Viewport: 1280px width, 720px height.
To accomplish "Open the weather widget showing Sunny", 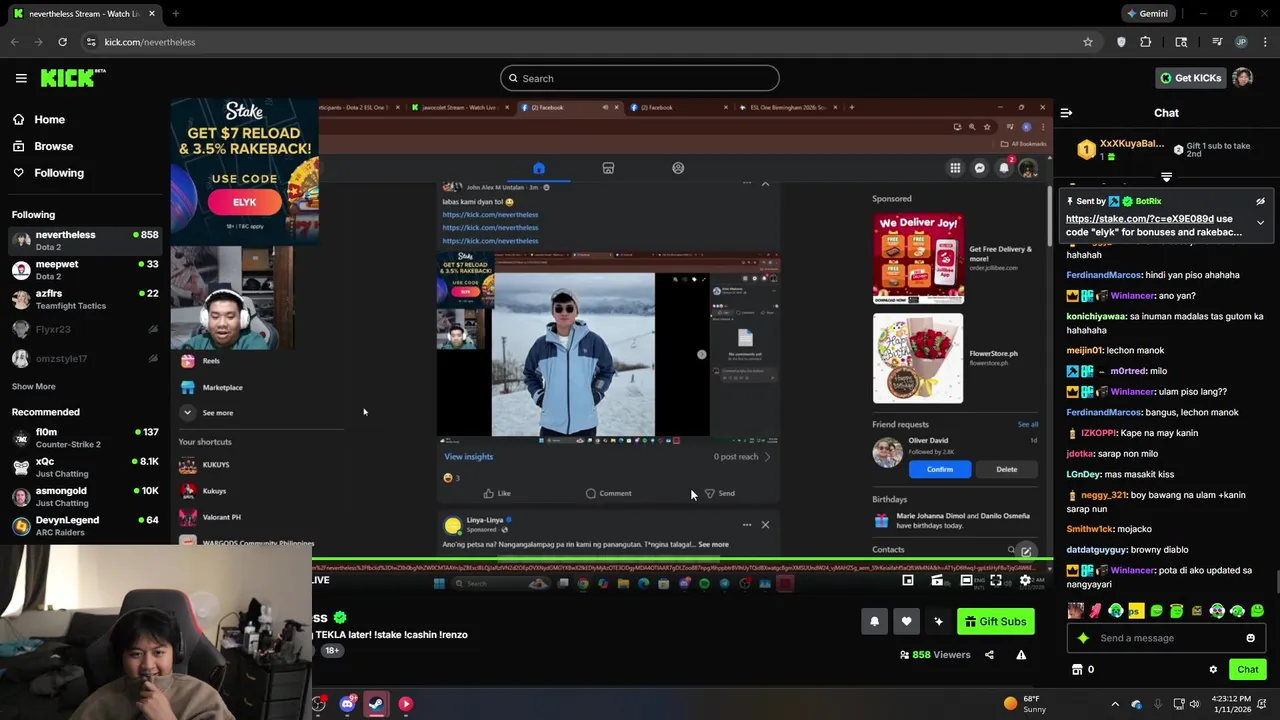I will pos(1024,704).
